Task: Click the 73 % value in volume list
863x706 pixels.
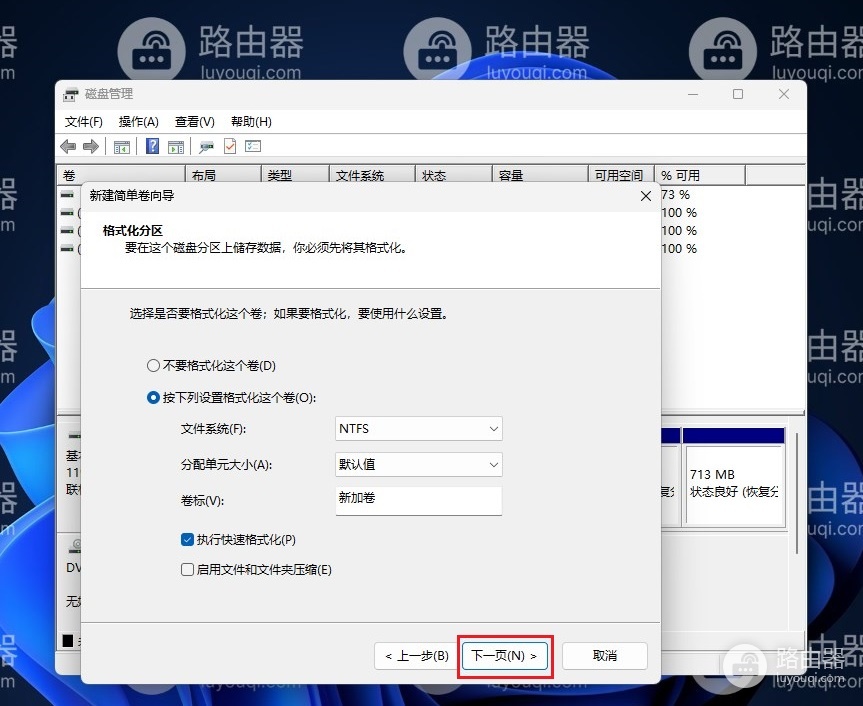Action: 676,195
